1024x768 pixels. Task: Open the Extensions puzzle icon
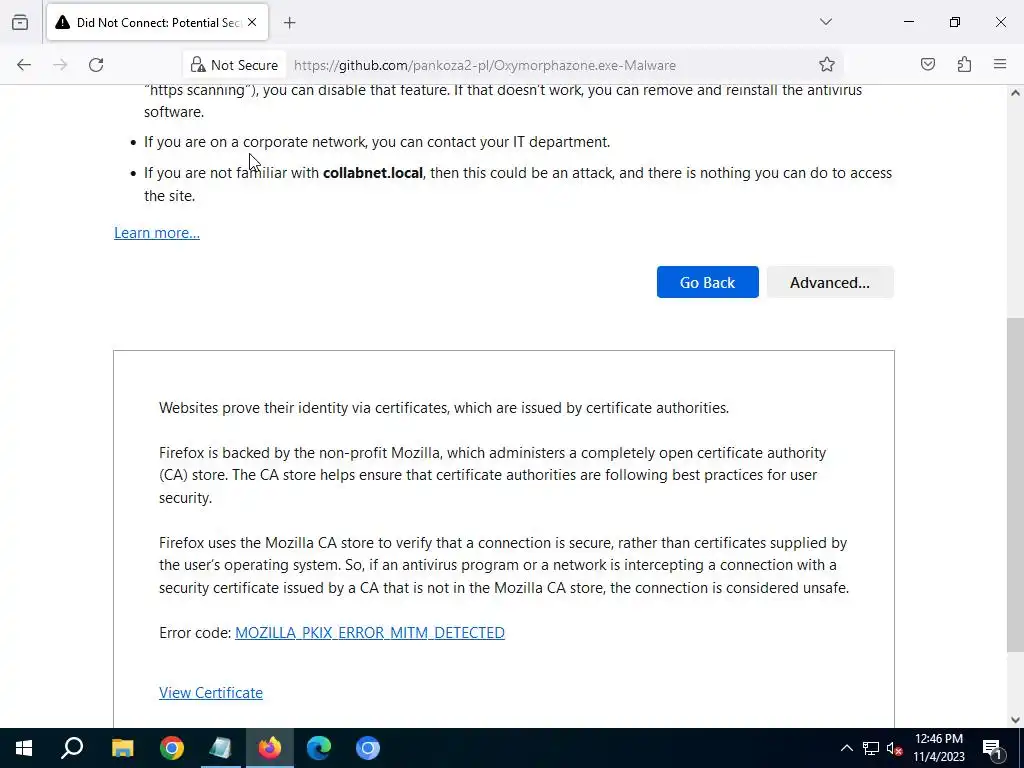click(x=964, y=64)
